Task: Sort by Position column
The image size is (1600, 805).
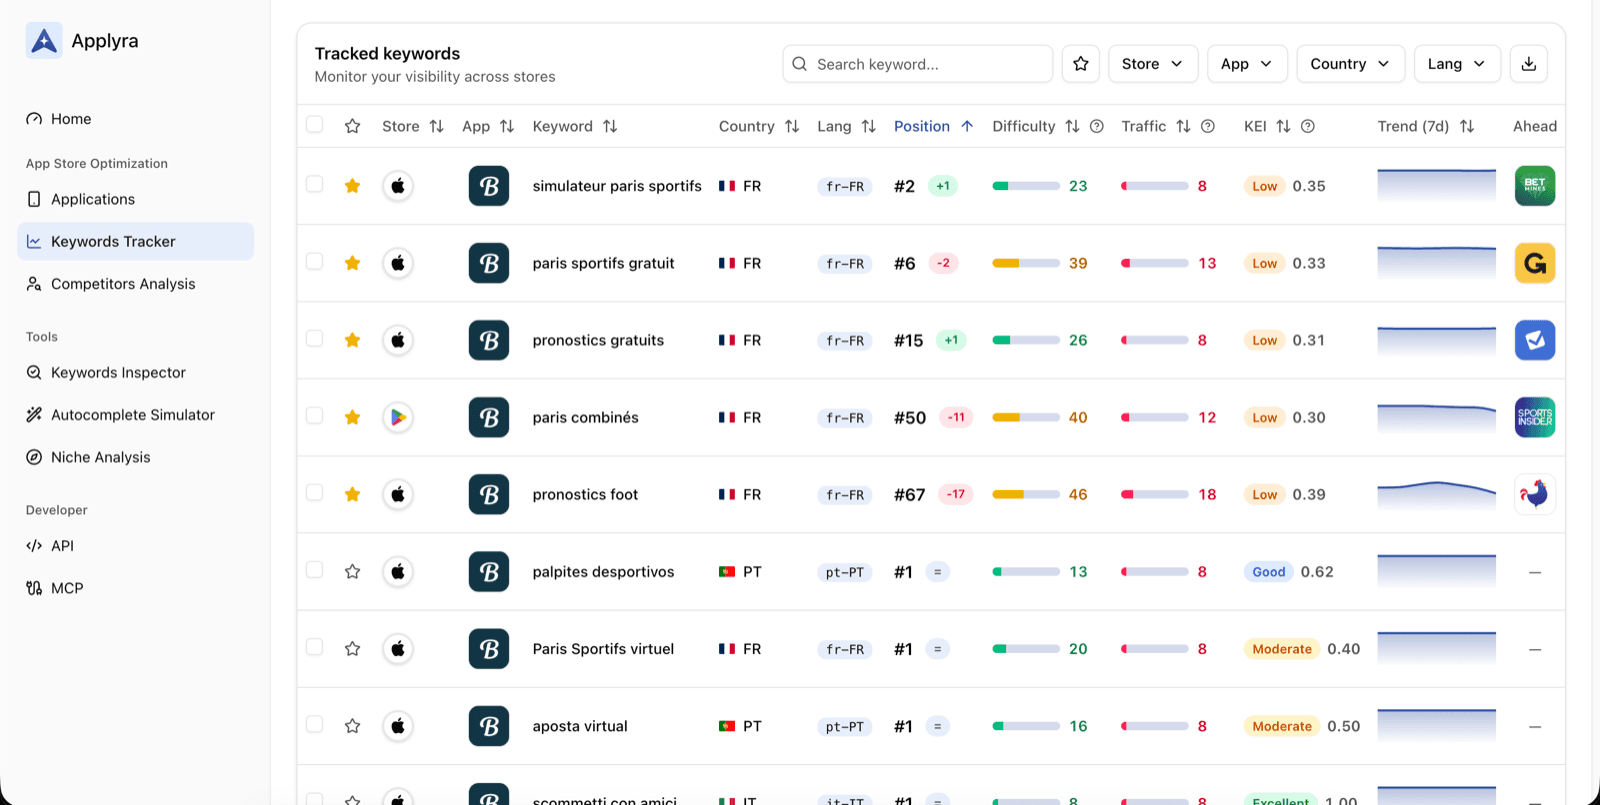Action: [x=933, y=126]
